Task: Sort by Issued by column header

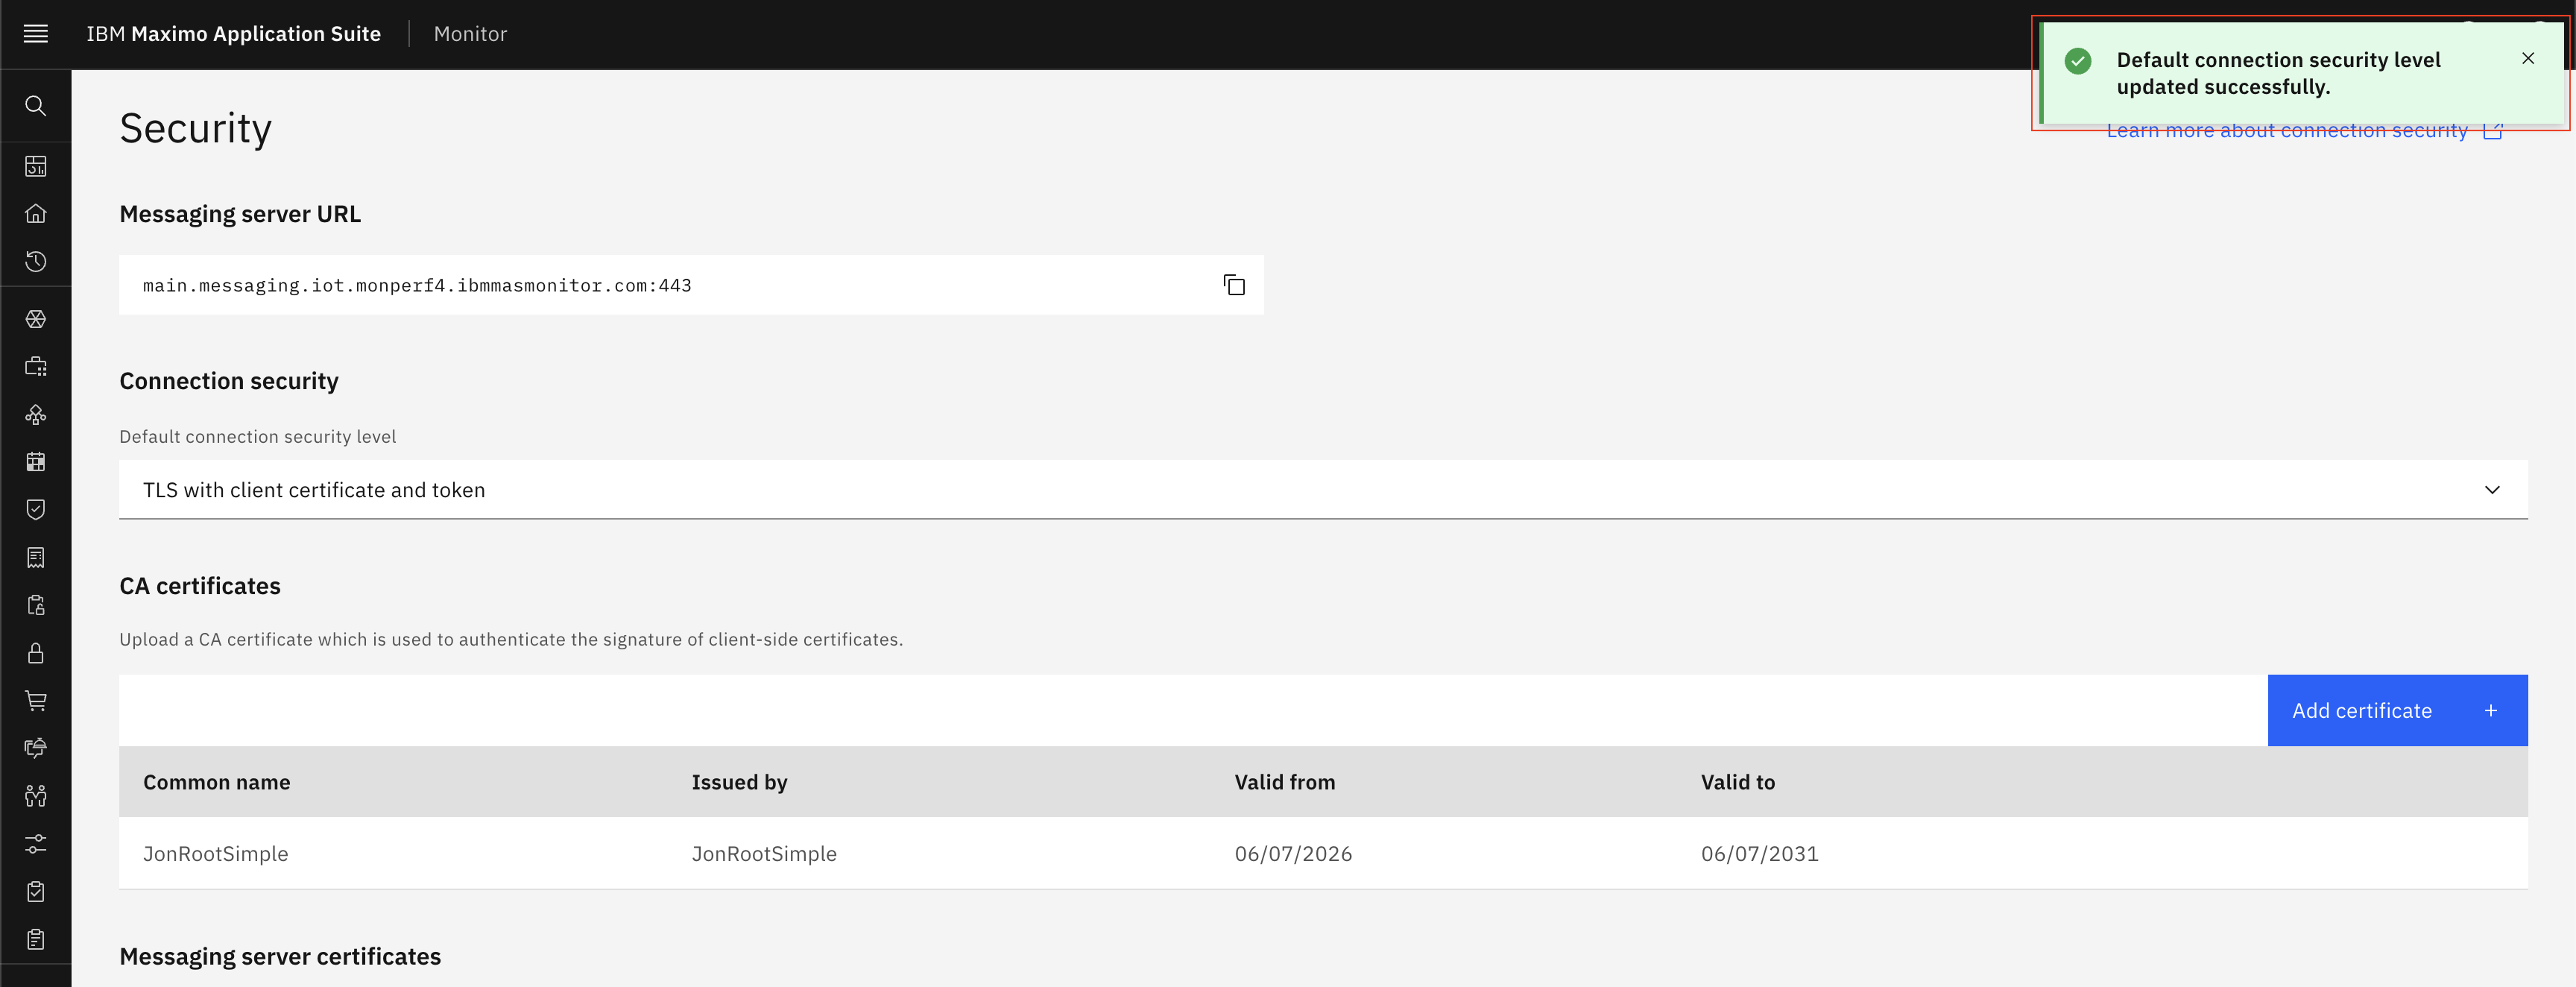Action: (x=739, y=782)
